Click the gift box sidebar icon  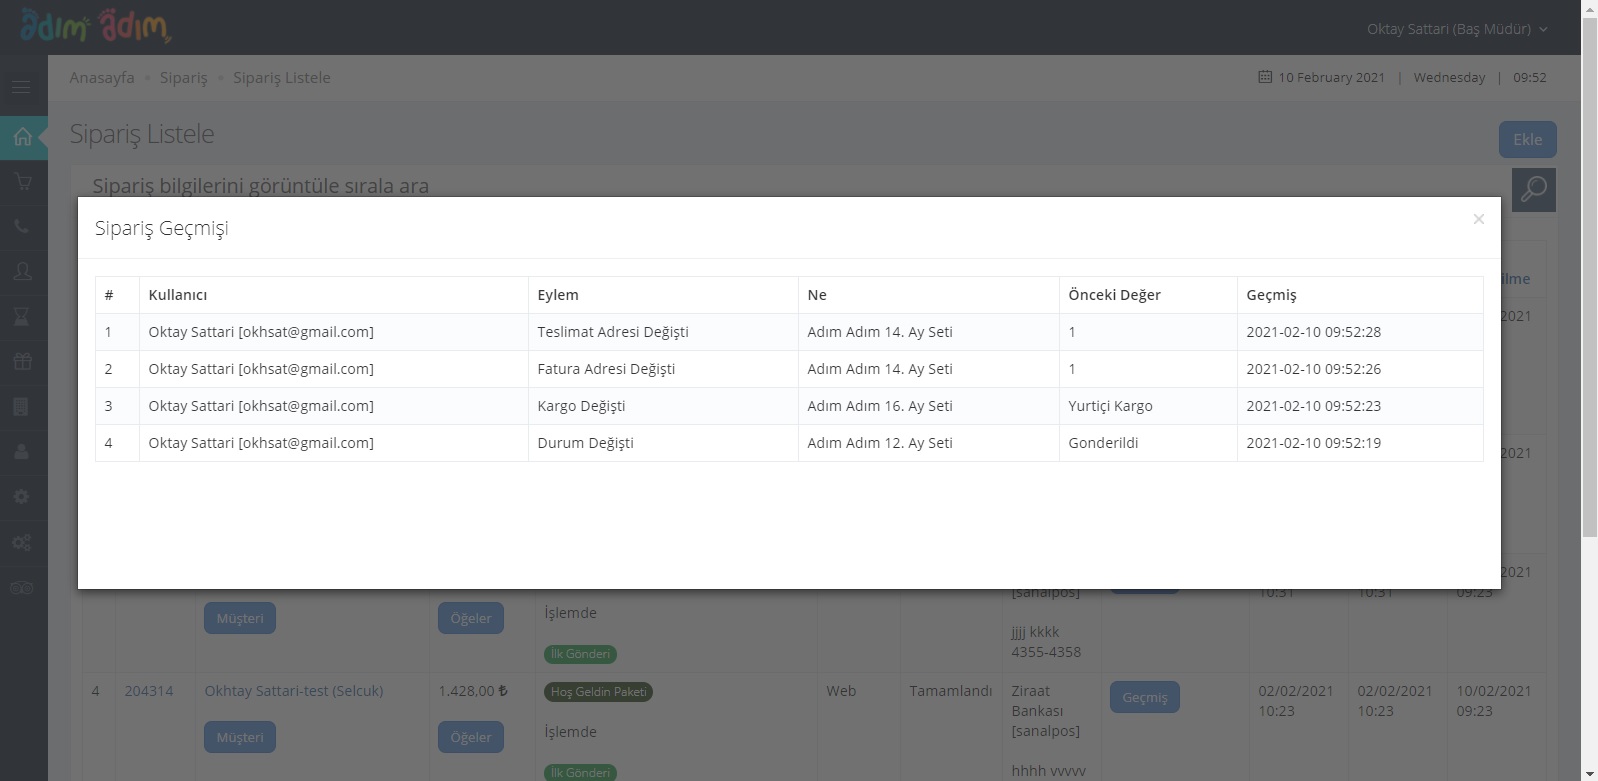coord(22,362)
